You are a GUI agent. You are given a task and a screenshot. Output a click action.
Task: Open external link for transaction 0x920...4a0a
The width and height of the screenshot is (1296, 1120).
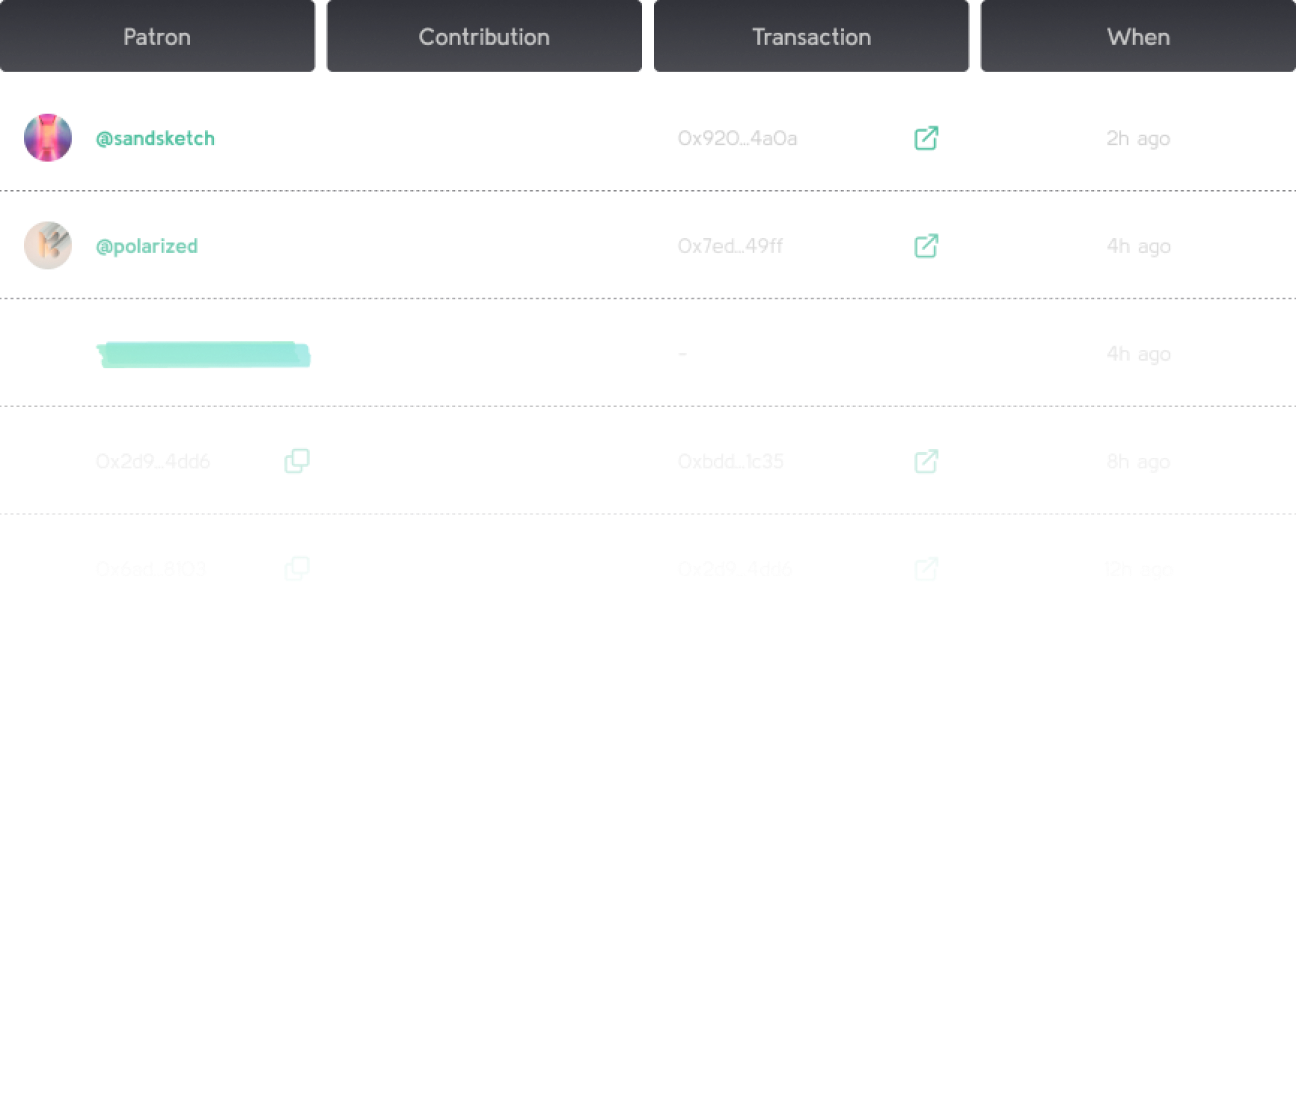(x=926, y=138)
